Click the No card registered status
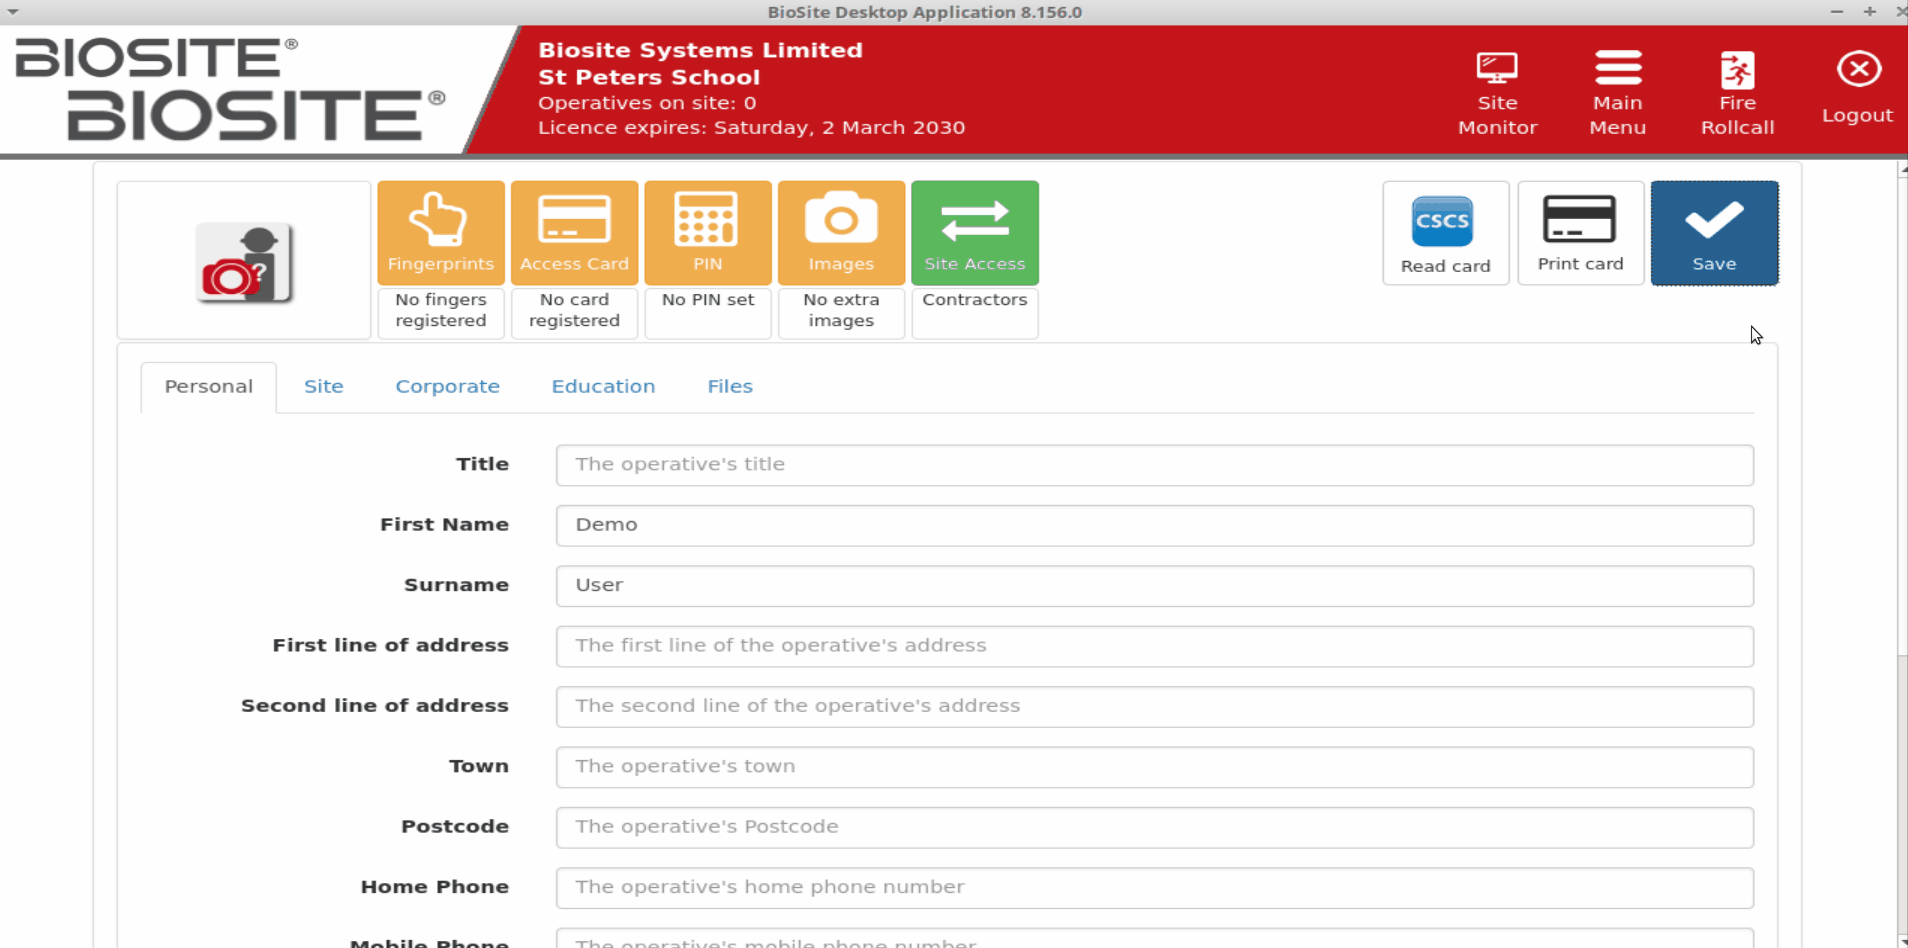Screen dimensions: 1908x948 point(574,311)
